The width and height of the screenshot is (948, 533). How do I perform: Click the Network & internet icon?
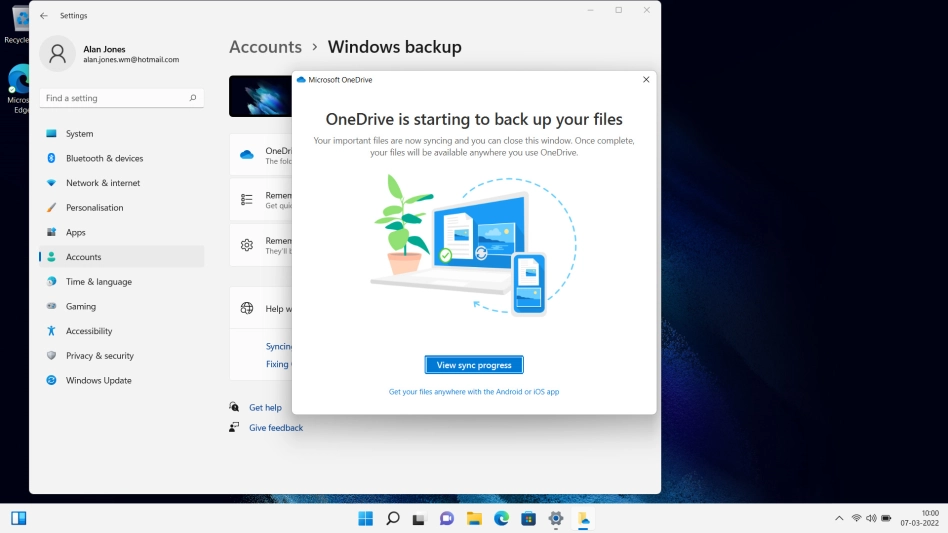click(51, 183)
